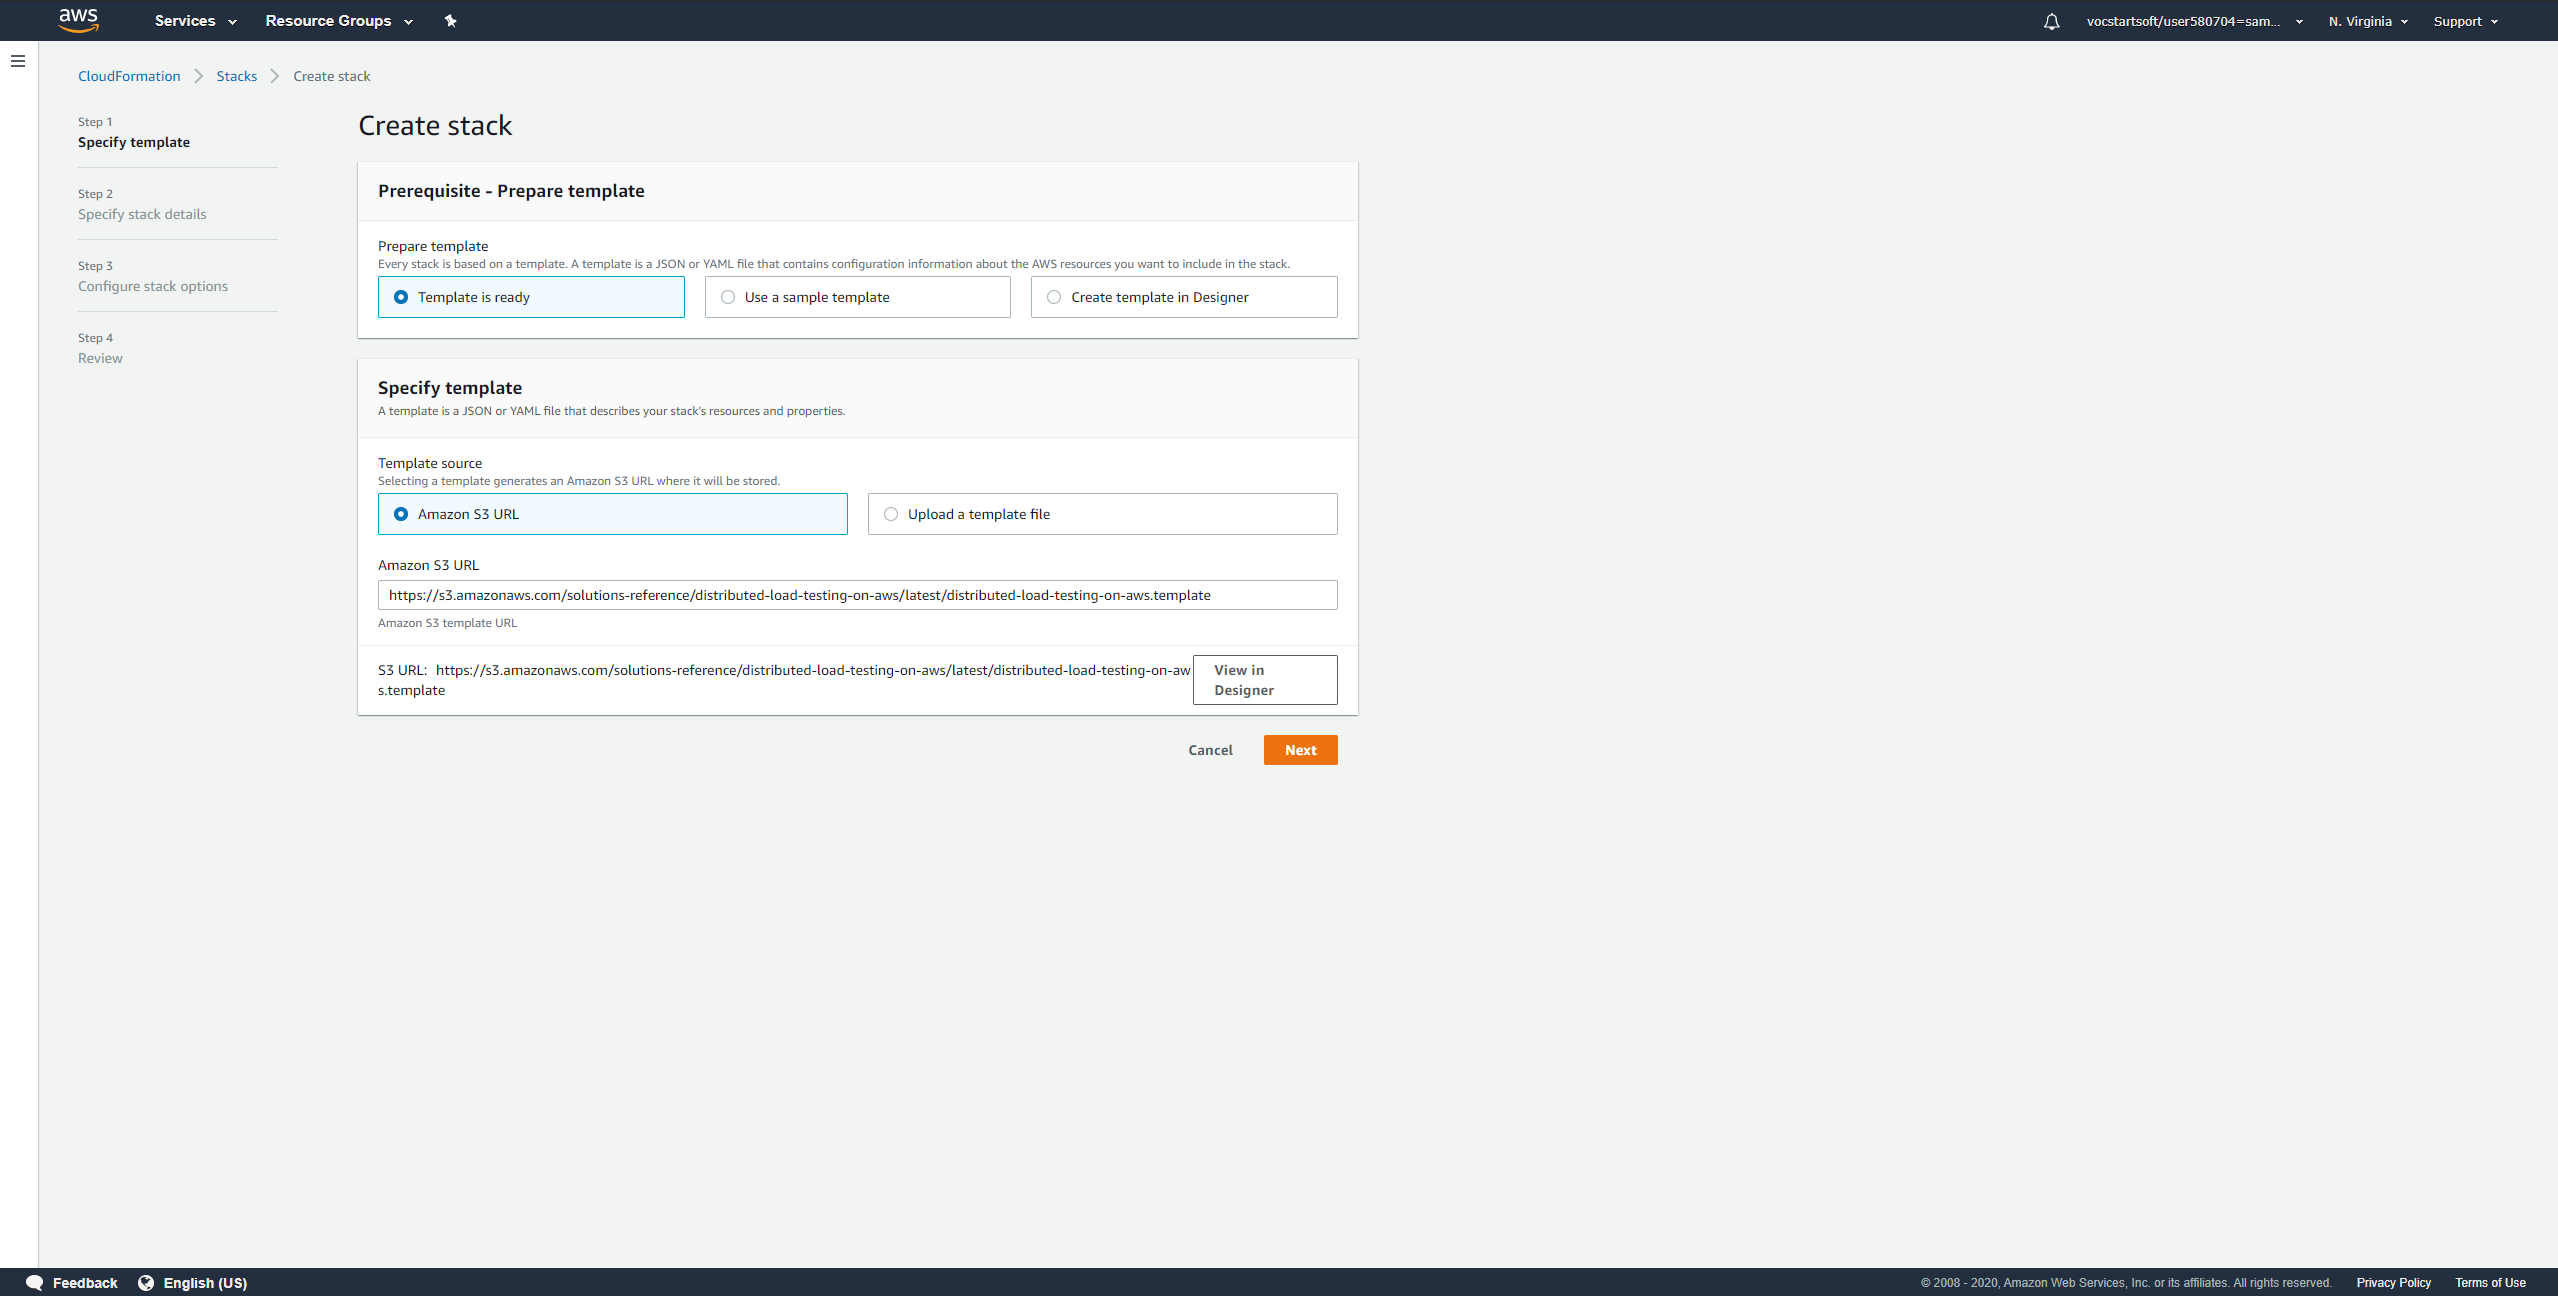
Task: Open the pin shortcuts icon in top bar
Action: [451, 21]
